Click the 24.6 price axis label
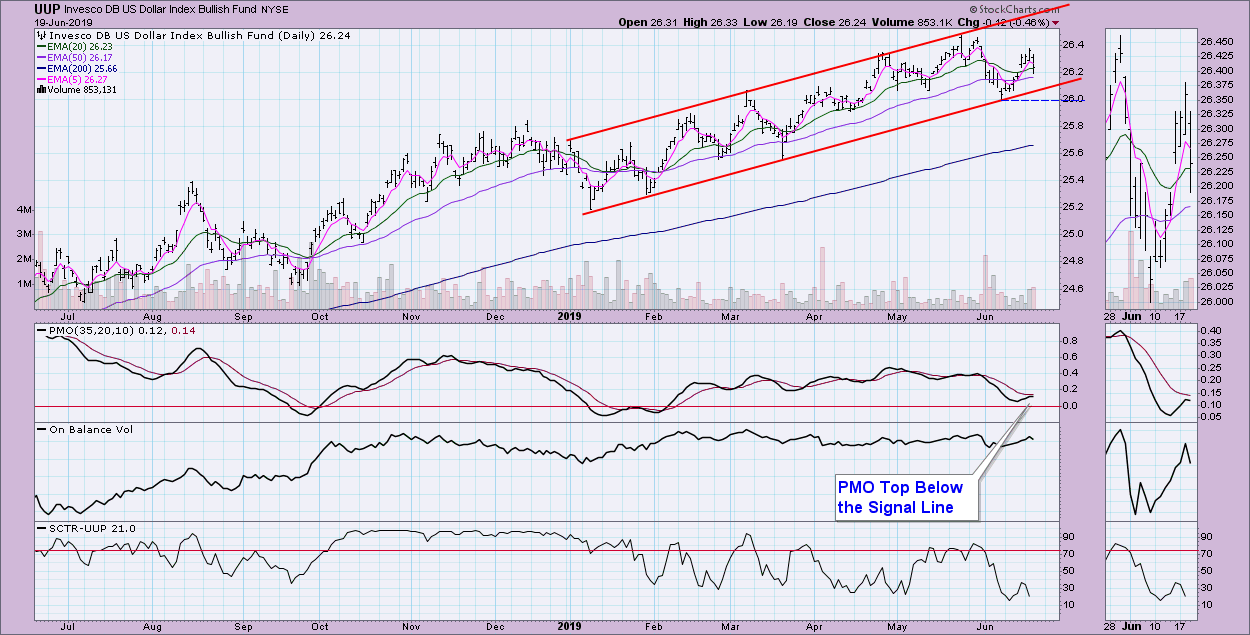 coord(1072,289)
